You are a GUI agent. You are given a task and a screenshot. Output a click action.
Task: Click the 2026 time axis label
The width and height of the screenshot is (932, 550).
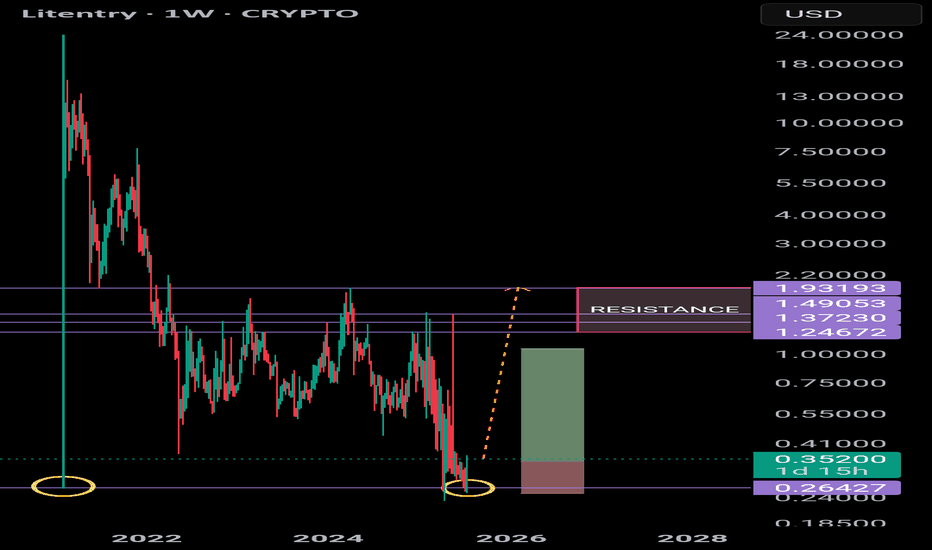511,539
